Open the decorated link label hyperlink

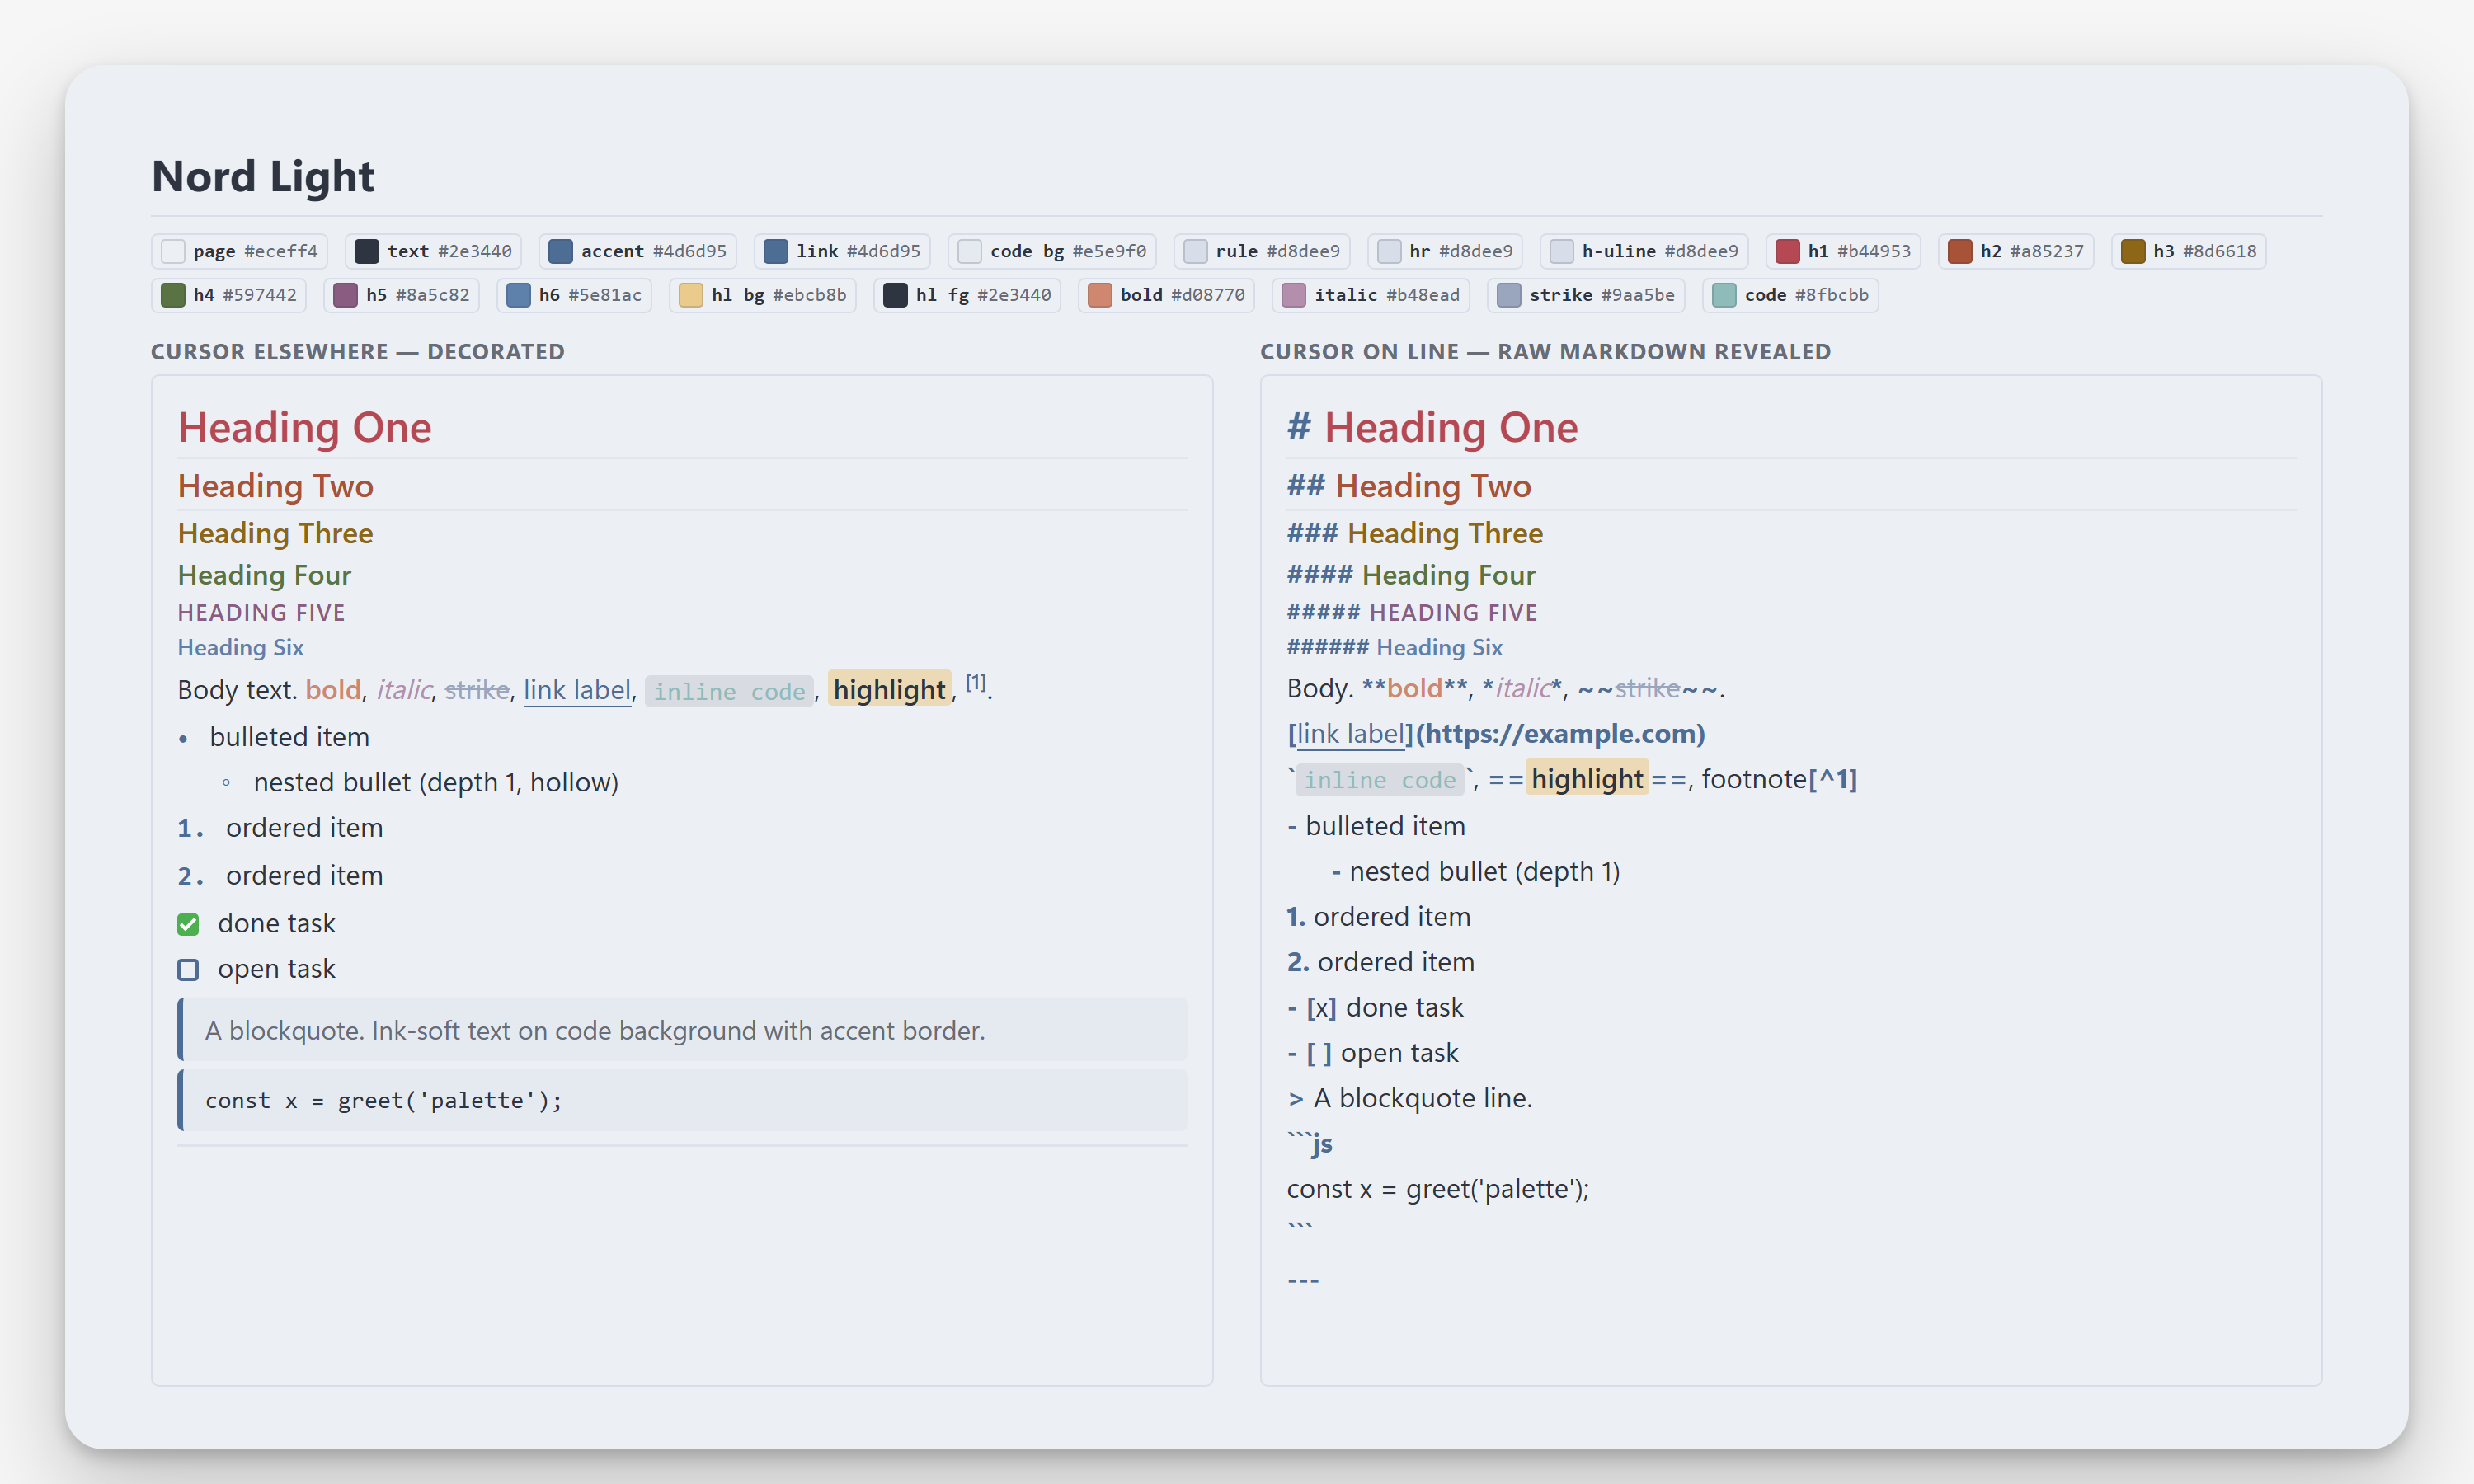click(x=577, y=690)
